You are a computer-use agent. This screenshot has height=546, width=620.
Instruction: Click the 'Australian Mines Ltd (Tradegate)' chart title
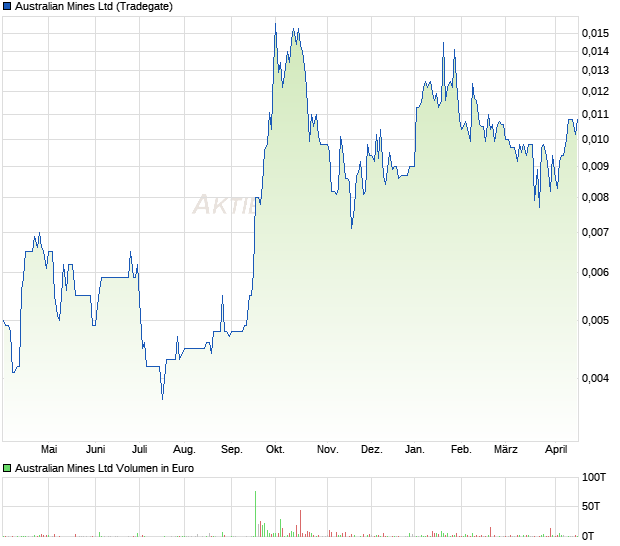(x=94, y=7)
